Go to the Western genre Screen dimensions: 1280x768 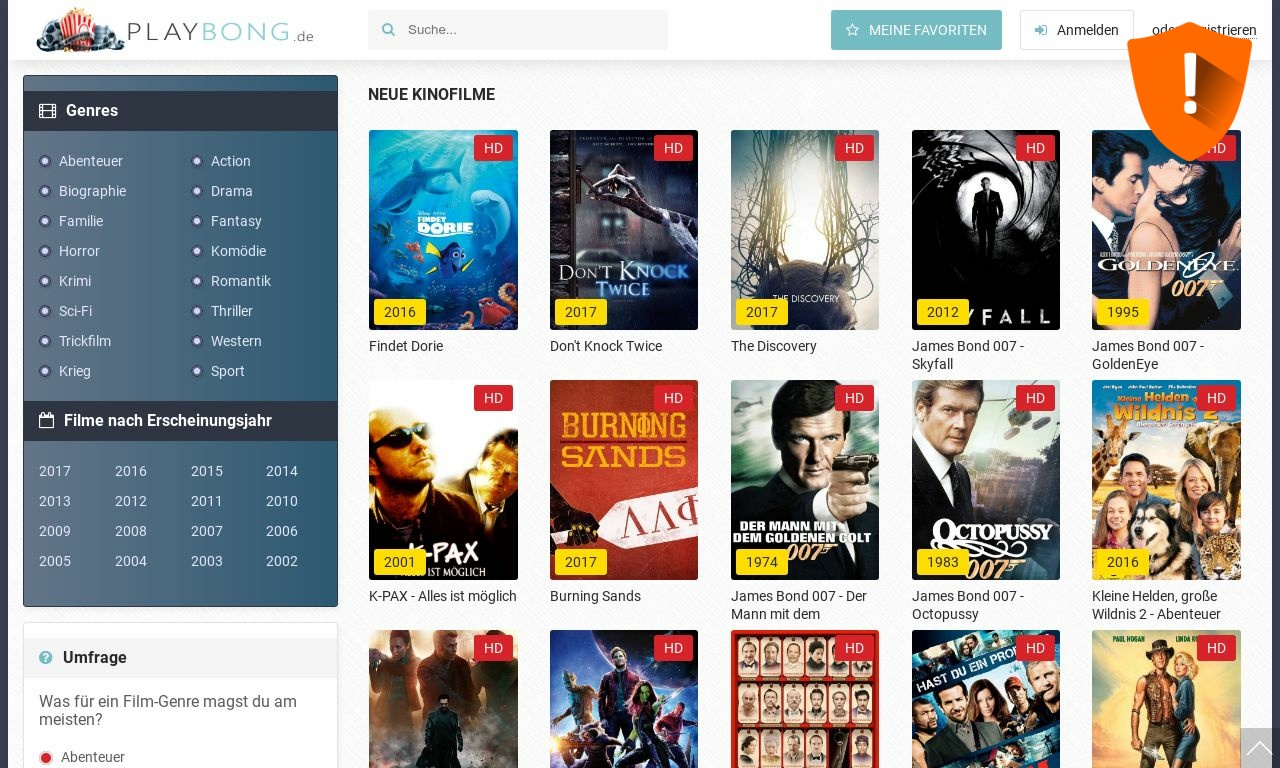click(236, 341)
